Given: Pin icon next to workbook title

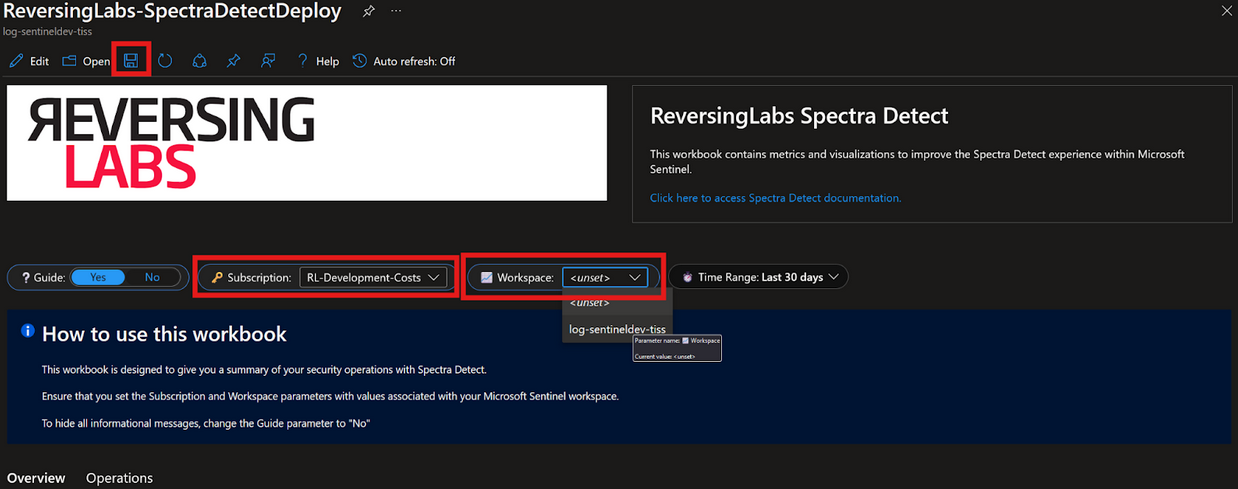Looking at the screenshot, I should pyautogui.click(x=369, y=11).
